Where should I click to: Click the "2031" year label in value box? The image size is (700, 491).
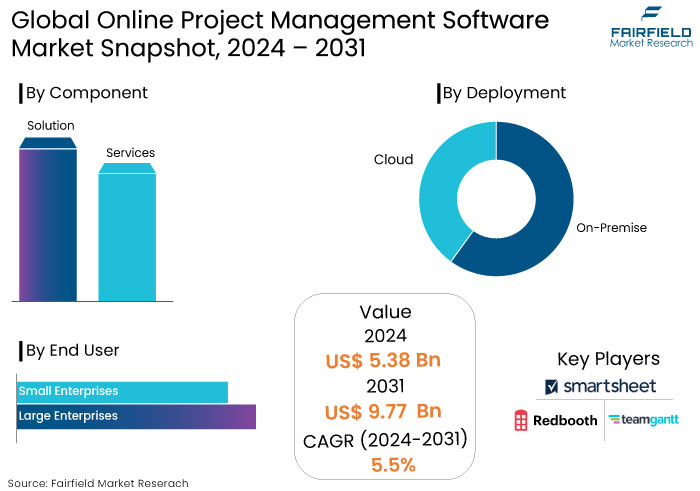[x=385, y=386]
